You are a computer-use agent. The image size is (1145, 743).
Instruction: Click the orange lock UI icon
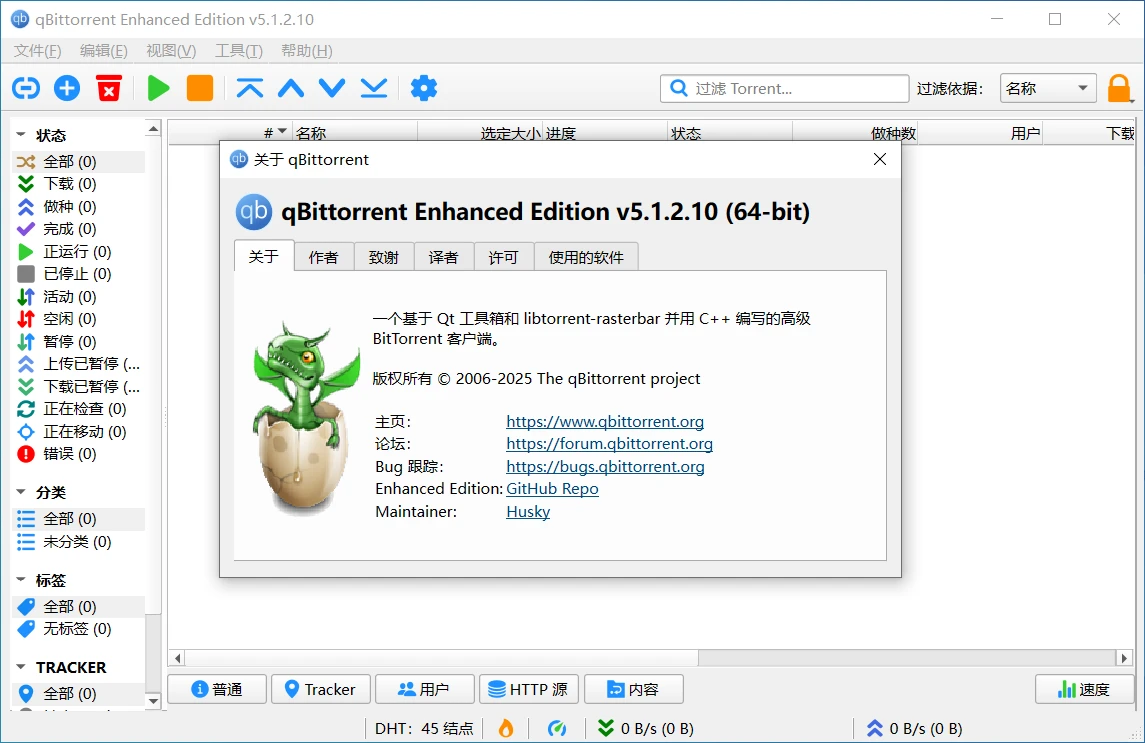[1119, 89]
